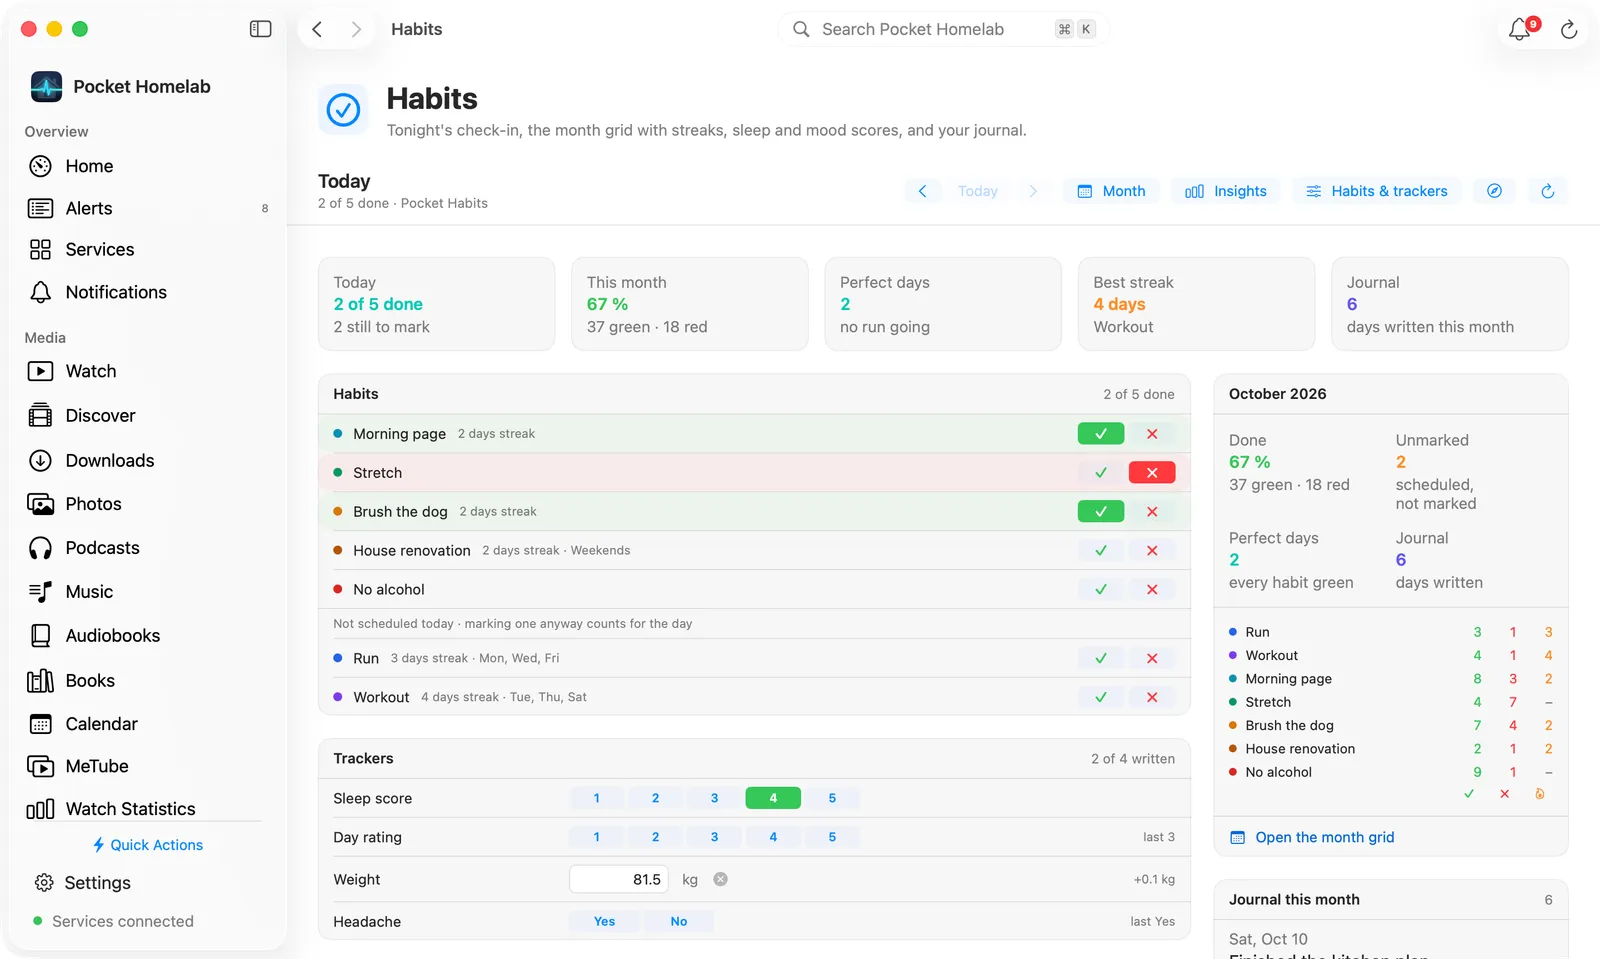Image resolution: width=1600 pixels, height=959 pixels.
Task: Refresh habits with the toolbar refresh icon
Action: tap(1547, 191)
